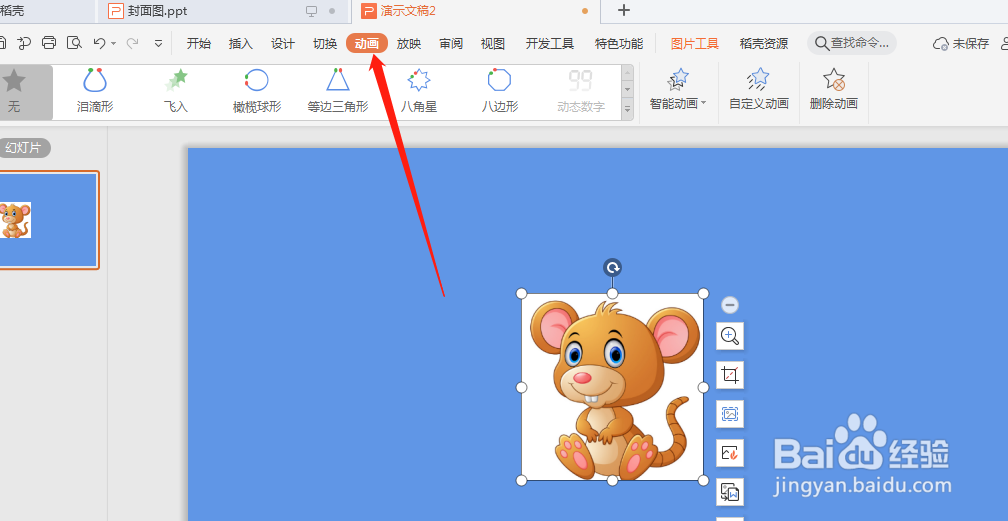The width and height of the screenshot is (1008, 521).
Task: Open the 特色功能 ribbon tab
Action: [x=619, y=44]
